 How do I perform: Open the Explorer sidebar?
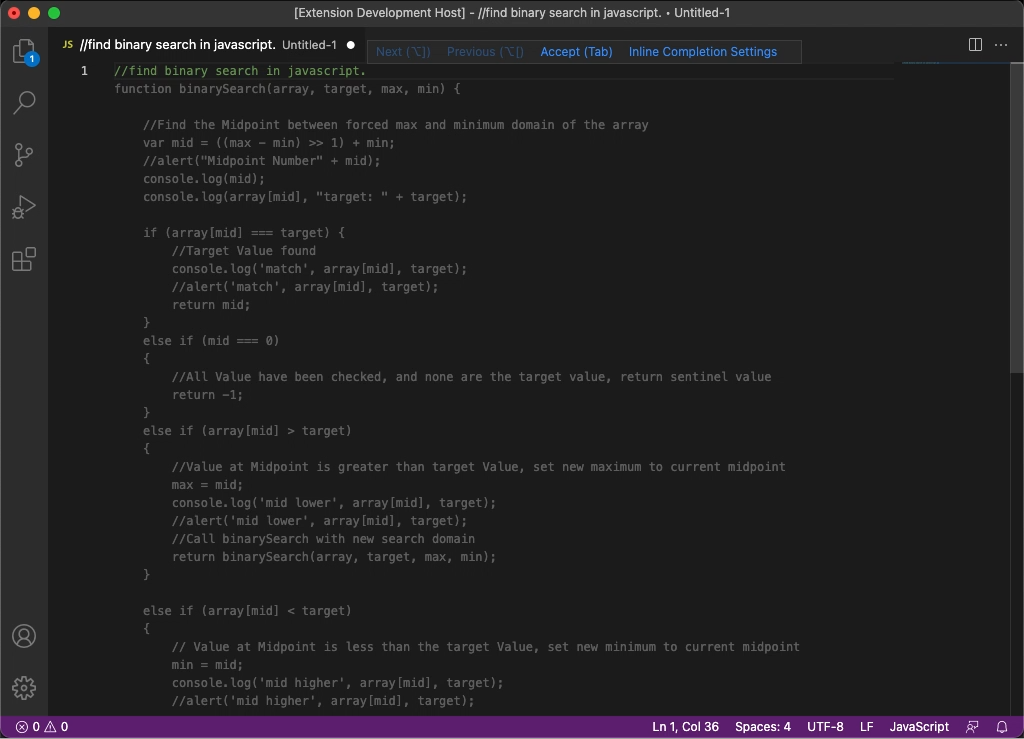pyautogui.click(x=25, y=52)
